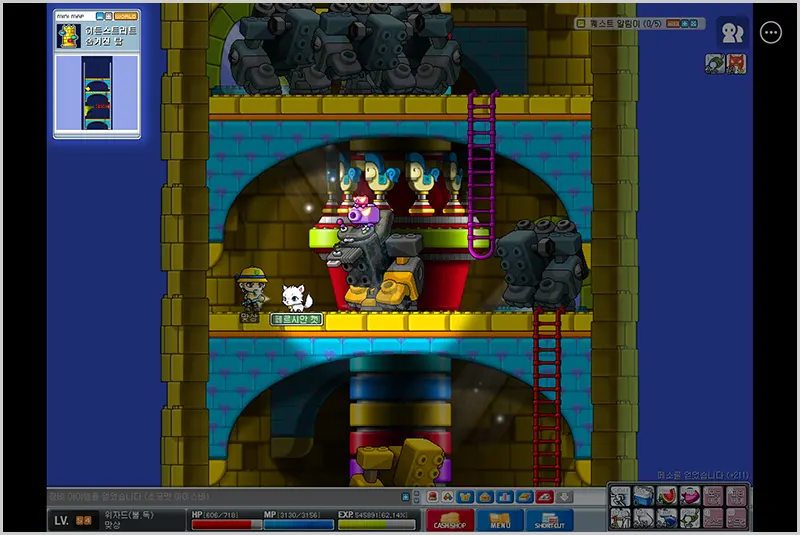The height and width of the screenshot is (535, 800).
Task: Click the first blue icon in quest alarm bar
Action: (685, 23)
